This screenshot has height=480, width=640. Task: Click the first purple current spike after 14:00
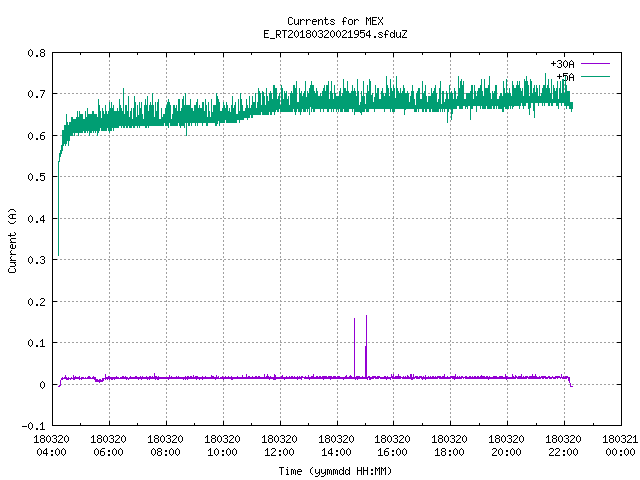point(354,348)
